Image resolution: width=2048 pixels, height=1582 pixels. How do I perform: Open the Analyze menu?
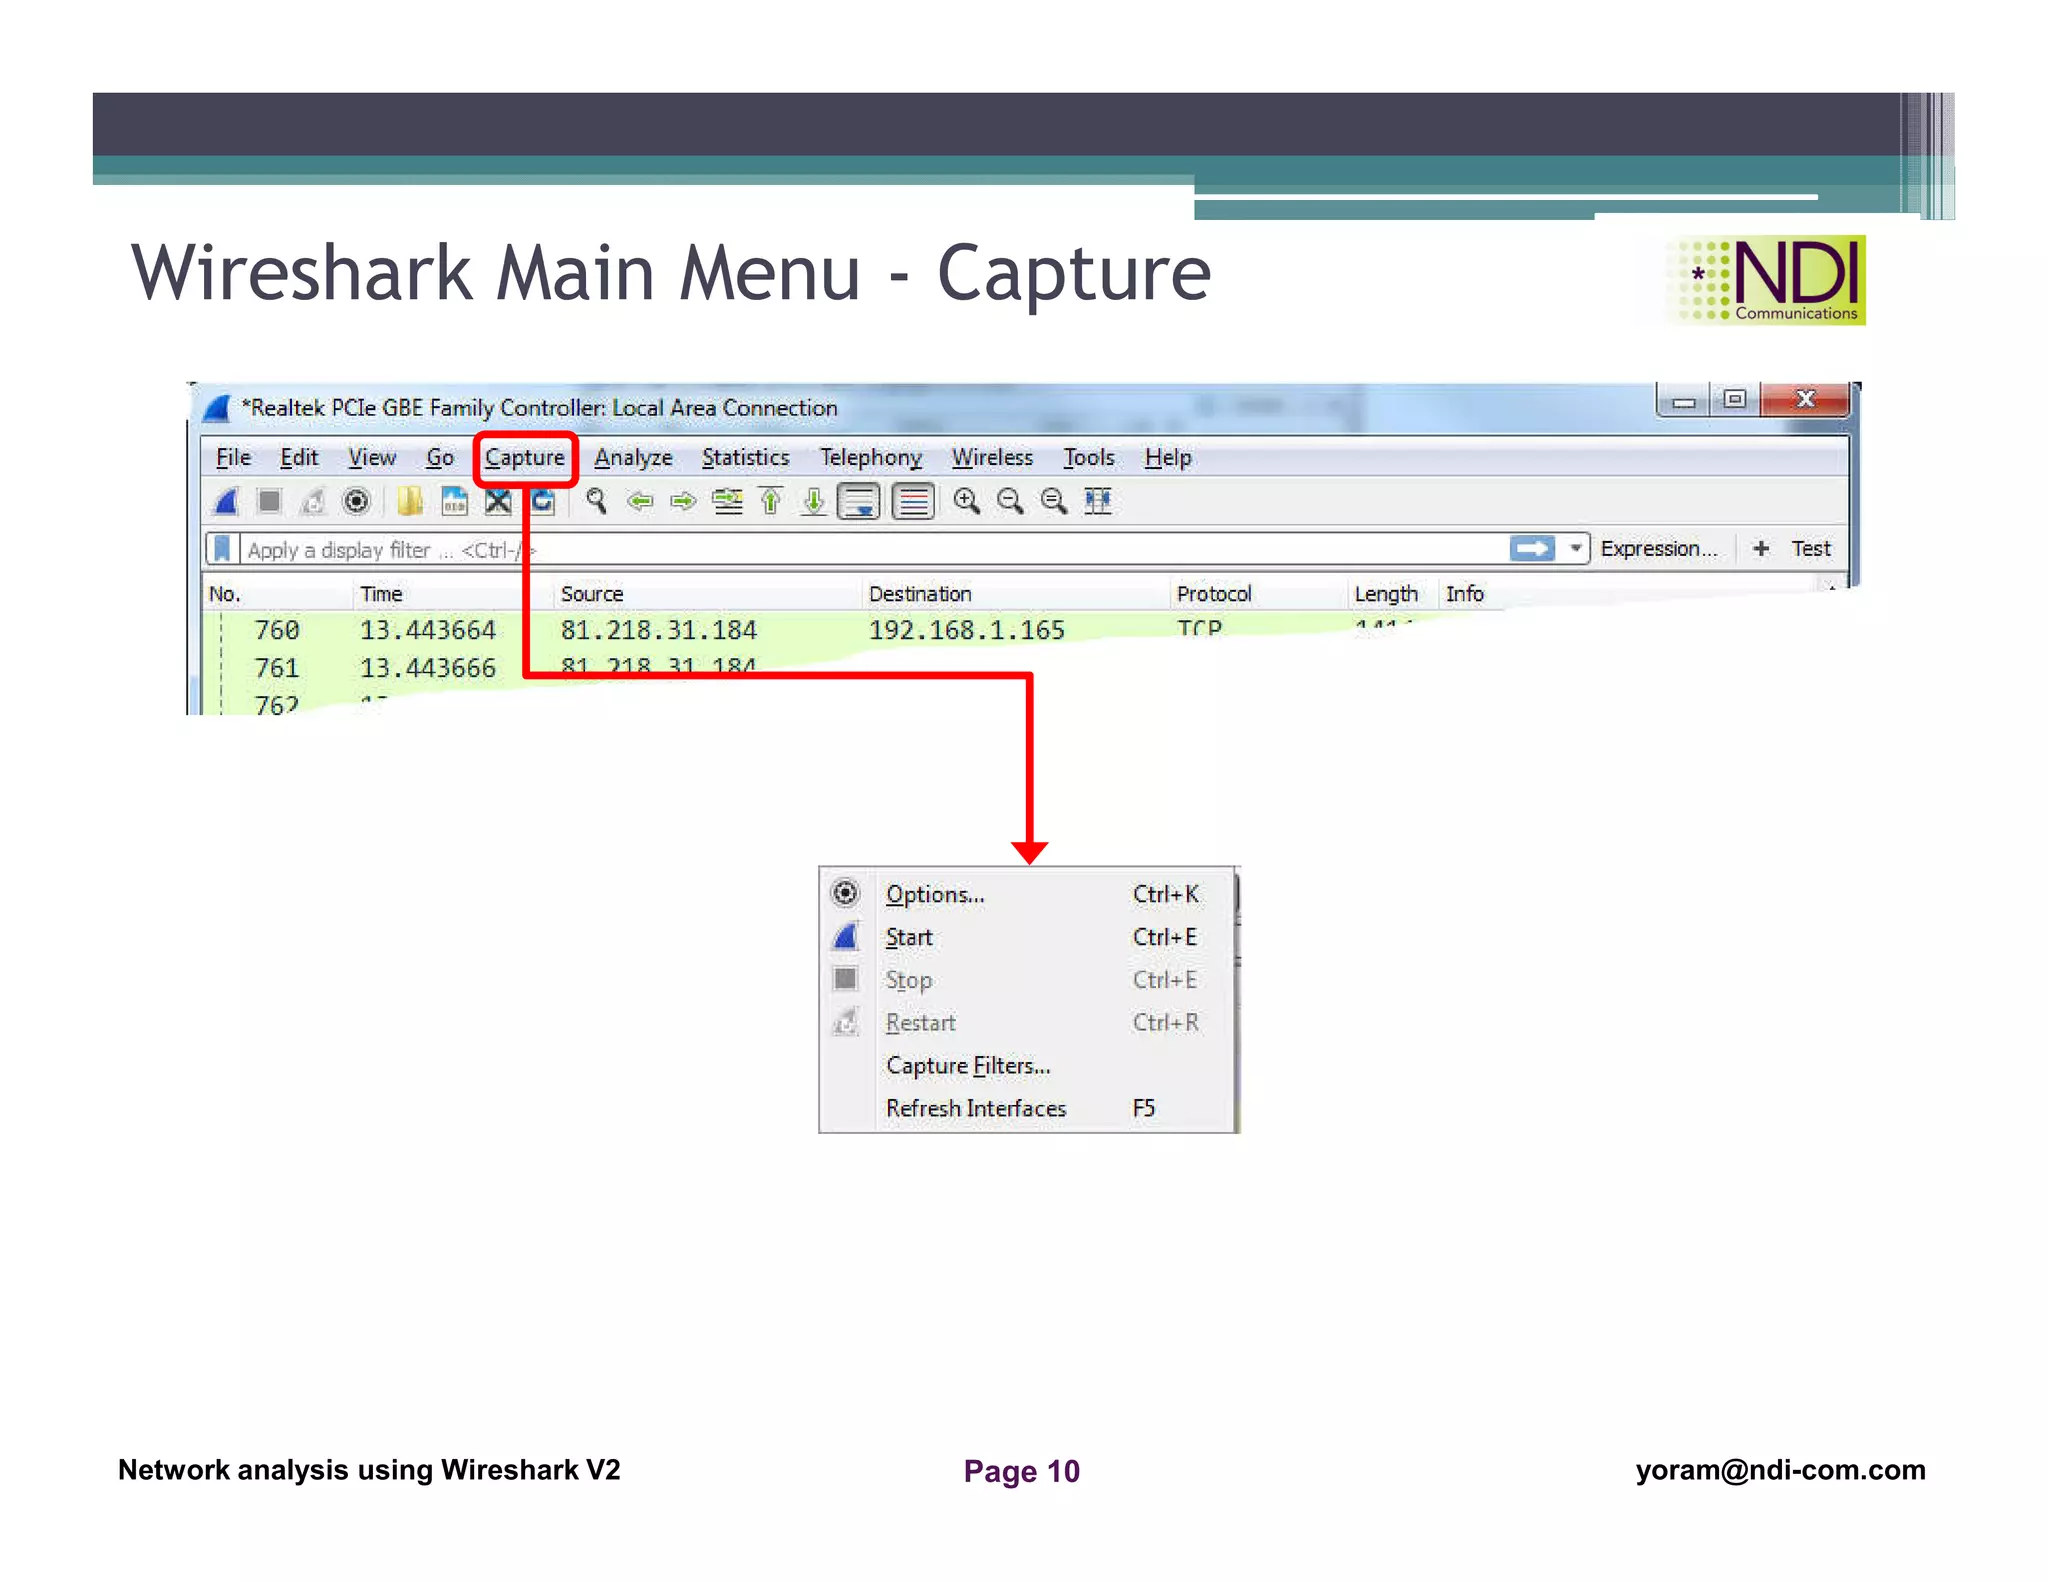pyautogui.click(x=633, y=458)
